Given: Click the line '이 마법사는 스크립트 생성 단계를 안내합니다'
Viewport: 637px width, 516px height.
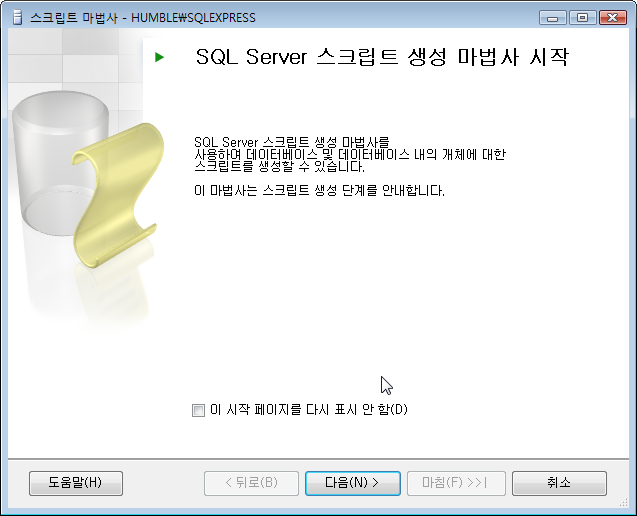Looking at the screenshot, I should click(319, 191).
